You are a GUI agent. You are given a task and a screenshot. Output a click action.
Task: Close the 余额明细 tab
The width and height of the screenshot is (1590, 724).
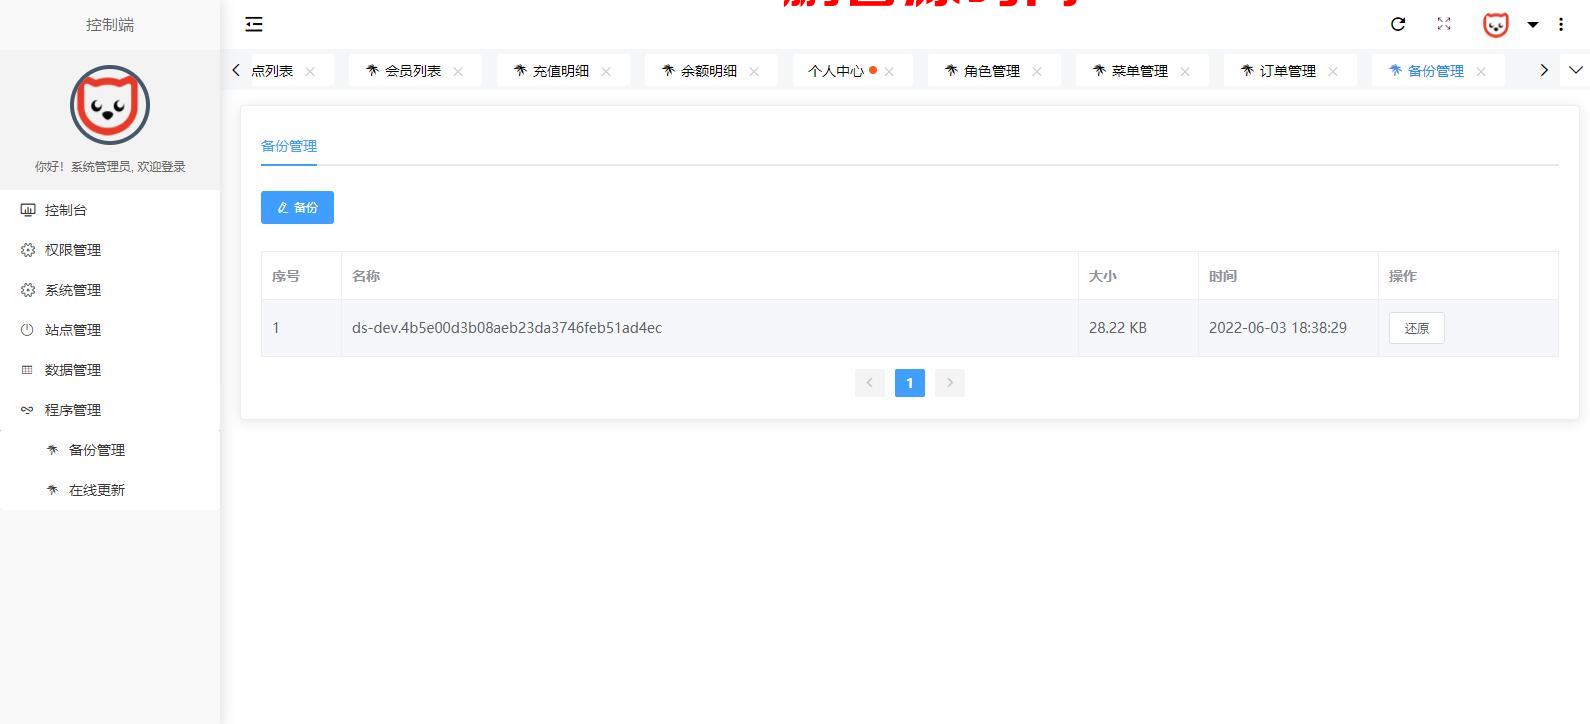click(754, 71)
